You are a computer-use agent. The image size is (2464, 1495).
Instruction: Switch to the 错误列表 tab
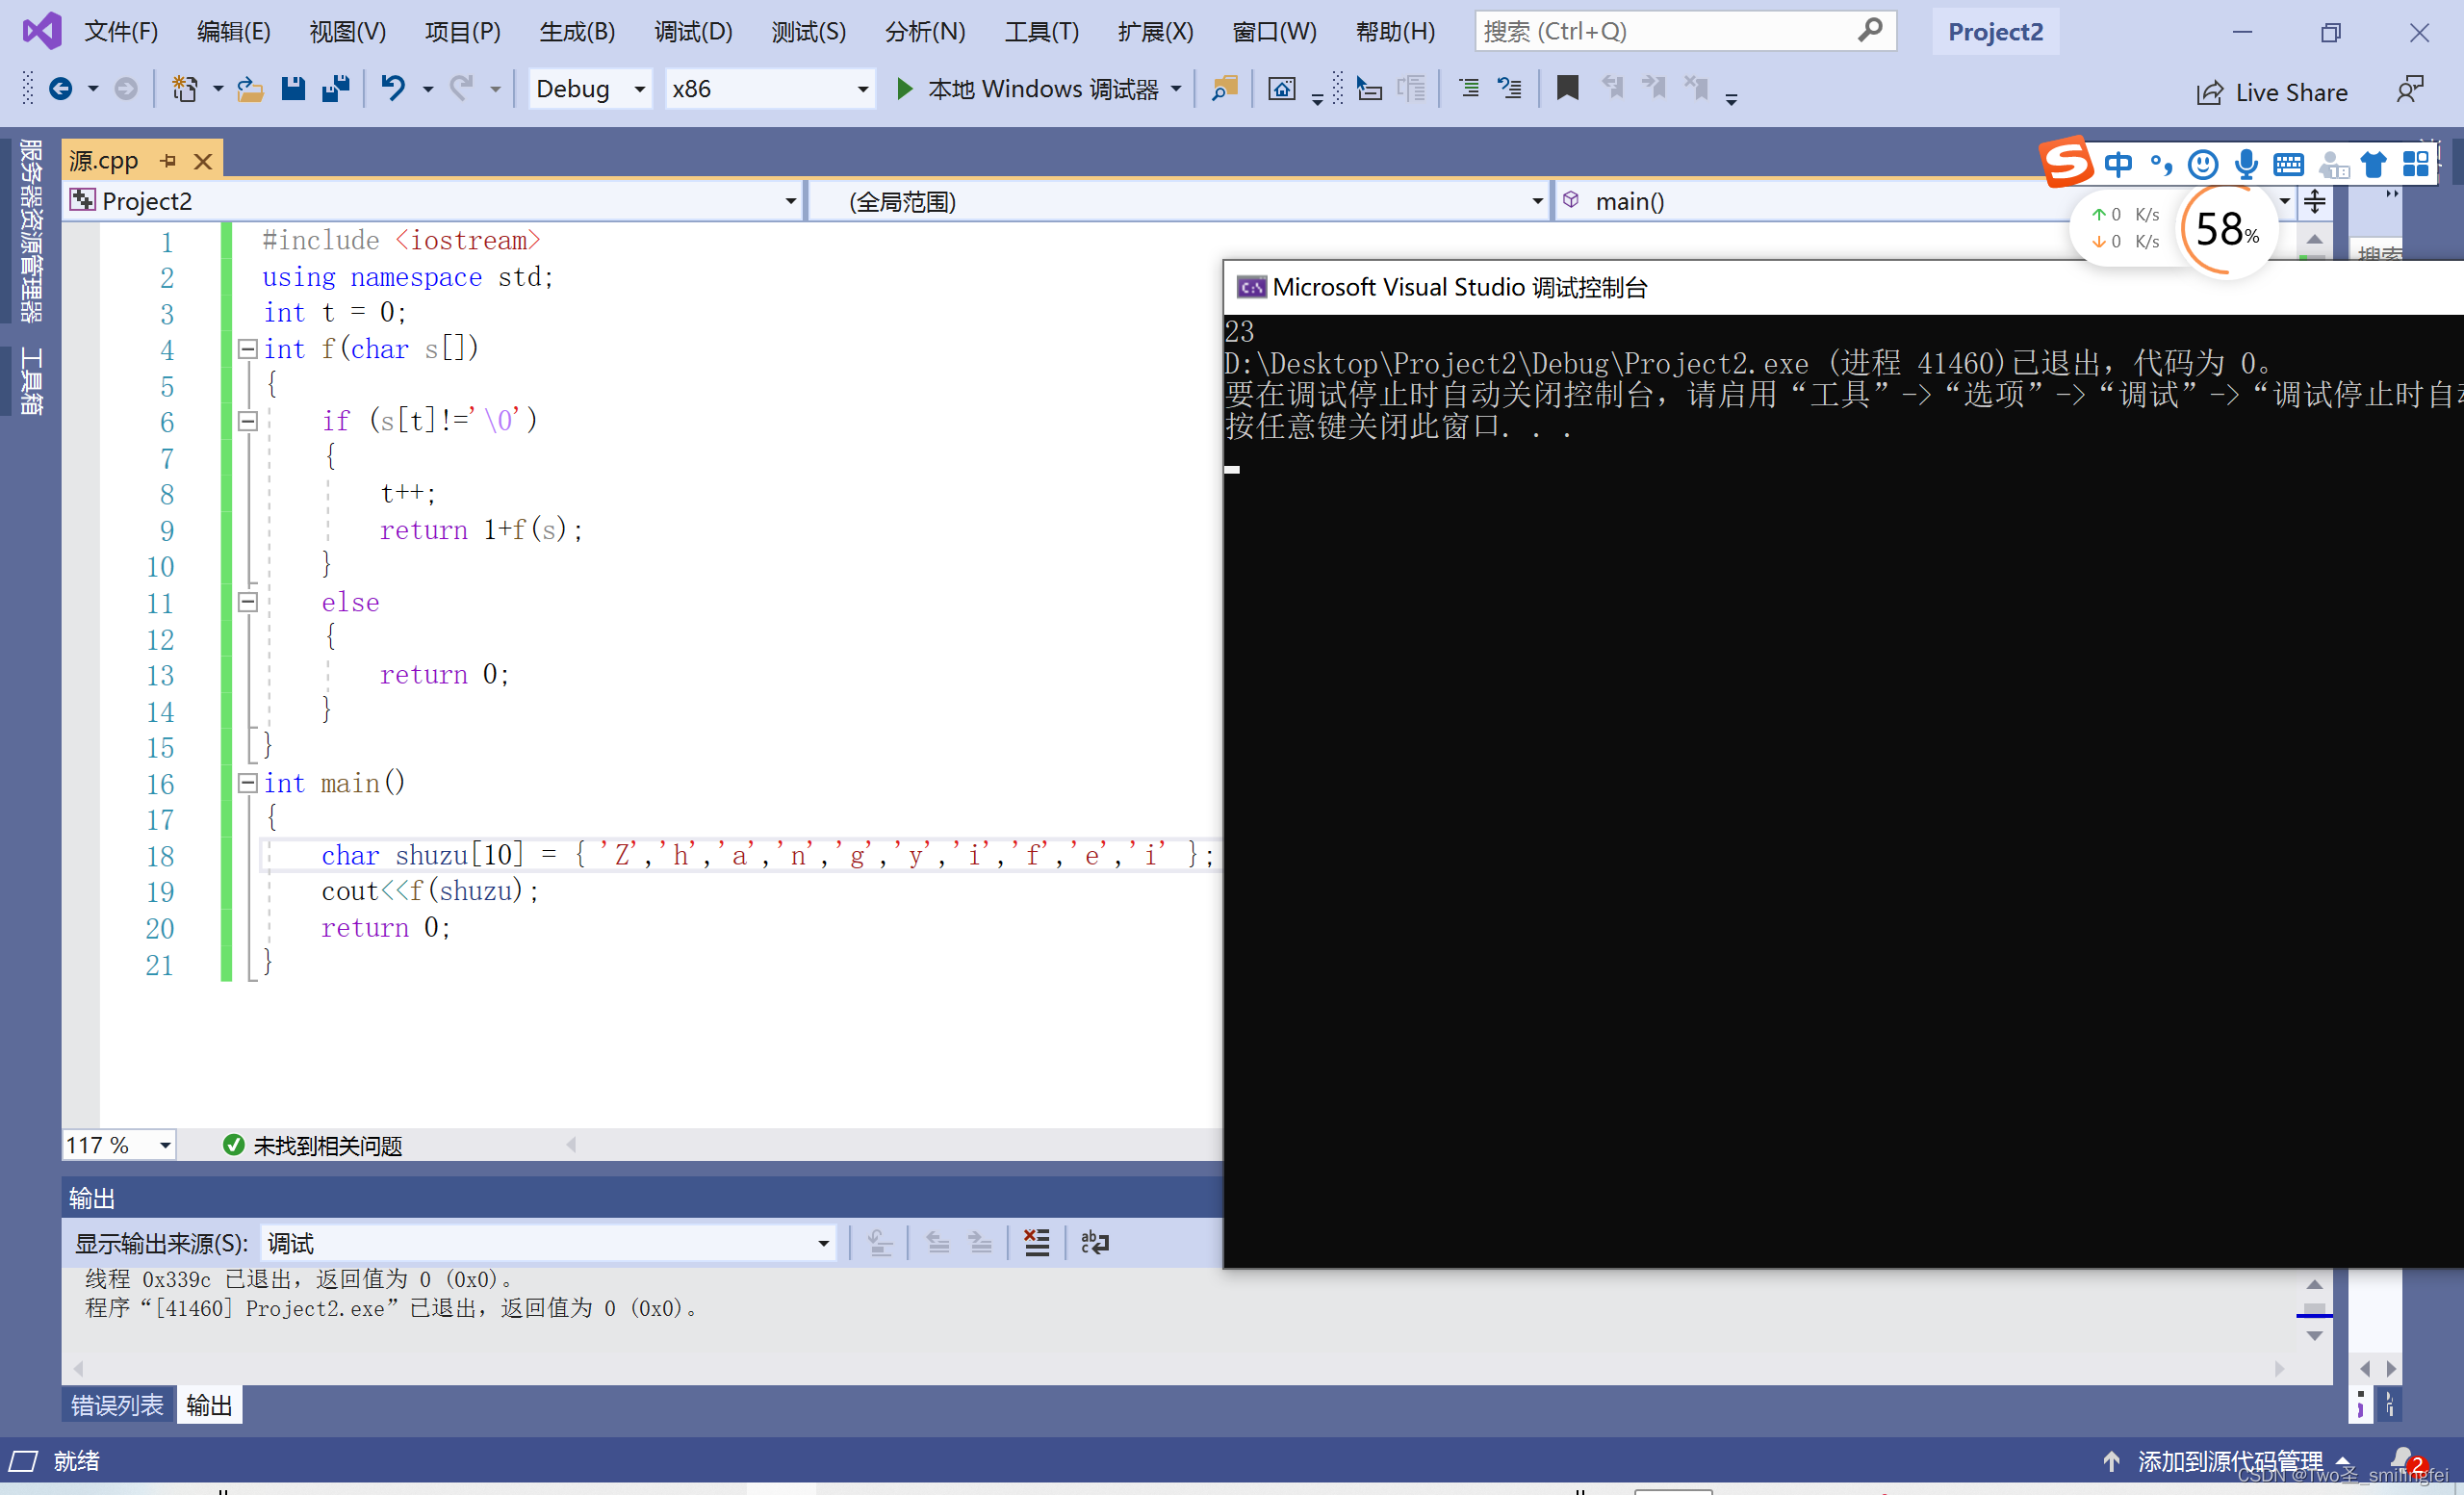[117, 1405]
